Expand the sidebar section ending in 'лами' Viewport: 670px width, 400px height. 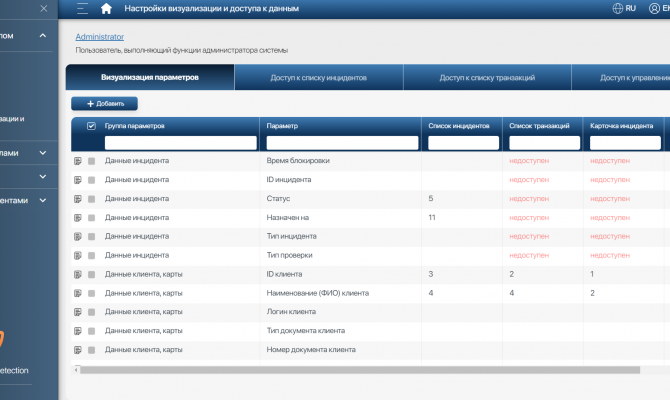point(43,153)
